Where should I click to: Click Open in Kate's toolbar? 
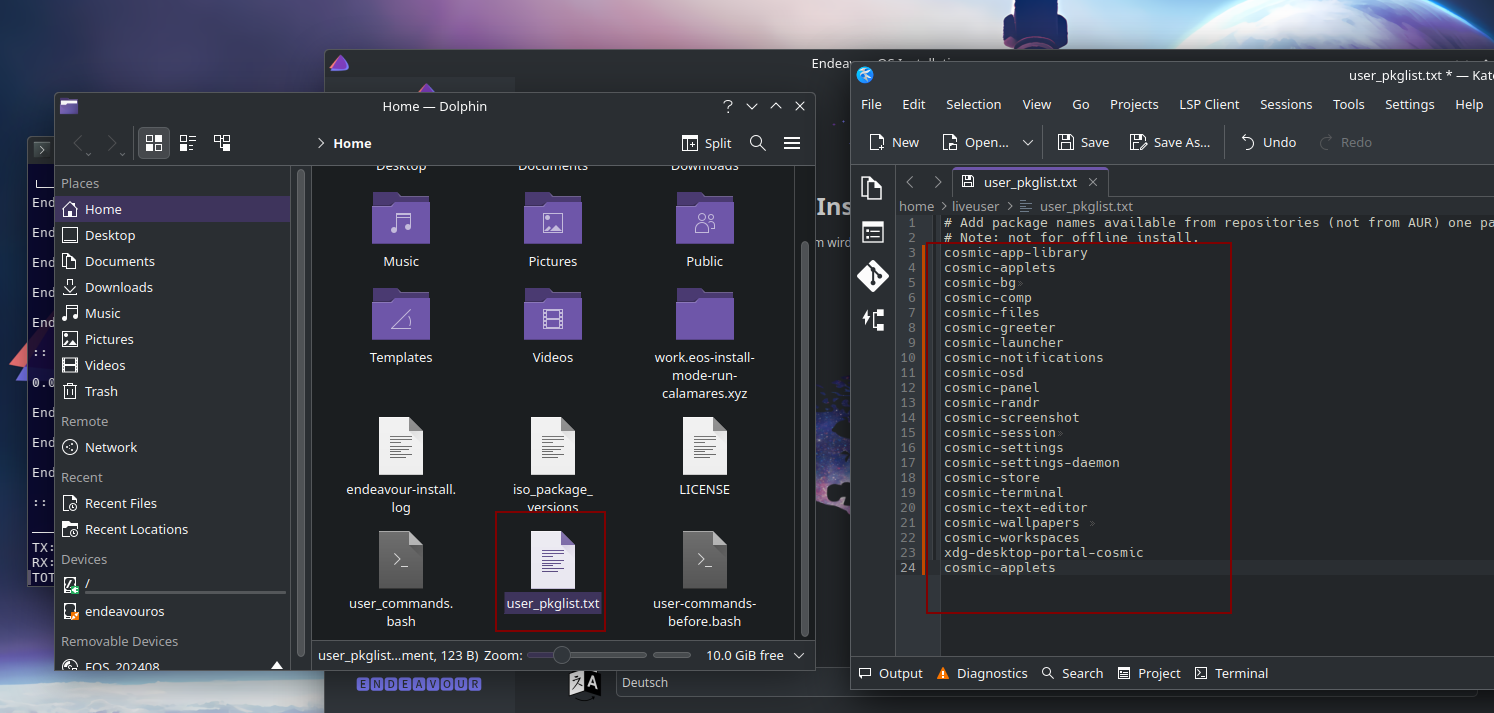coord(974,142)
